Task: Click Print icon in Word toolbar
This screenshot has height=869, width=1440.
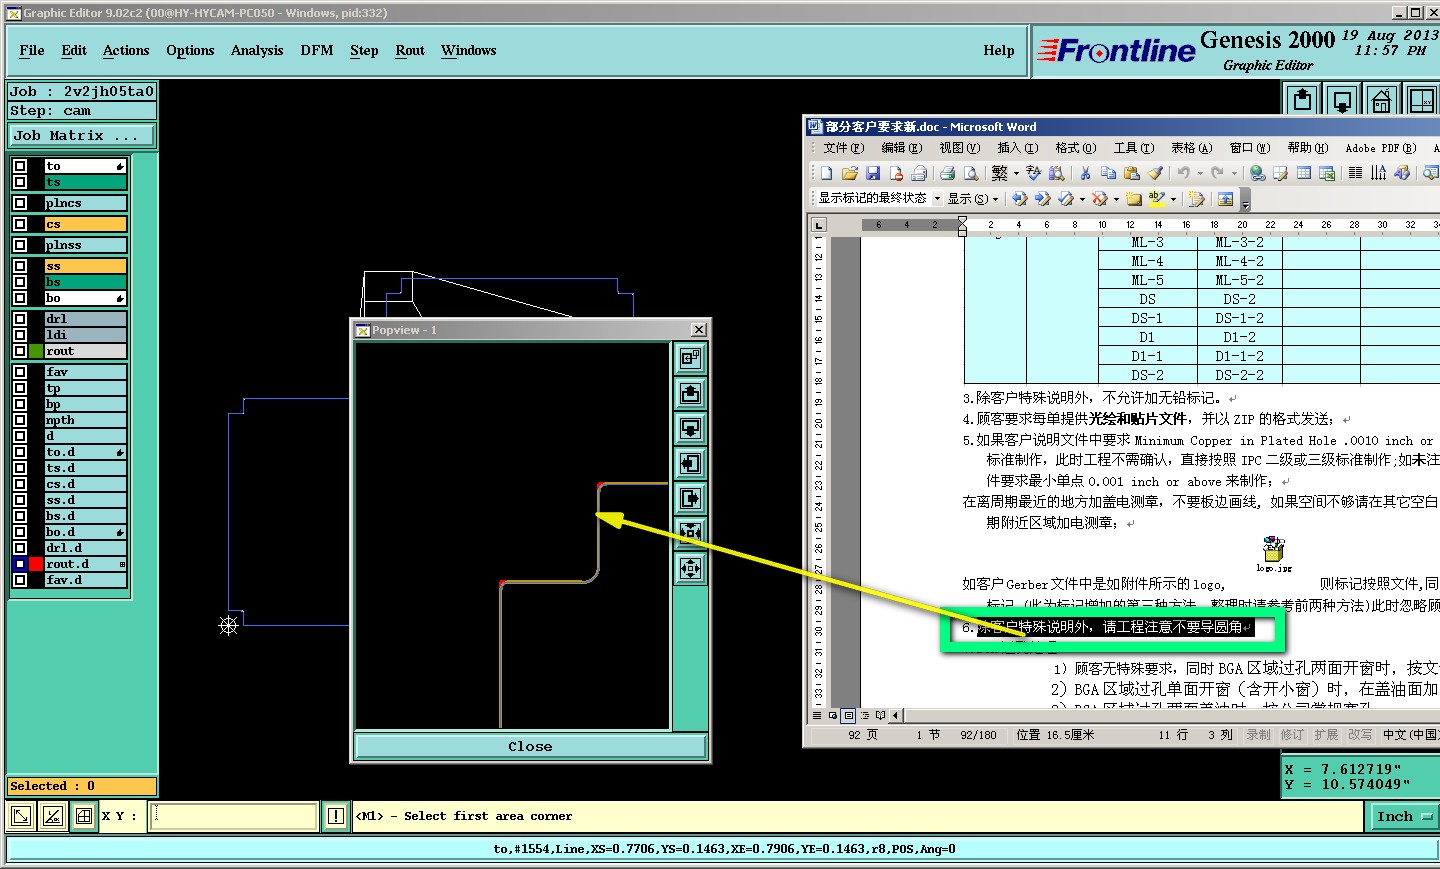Action: pos(946,173)
